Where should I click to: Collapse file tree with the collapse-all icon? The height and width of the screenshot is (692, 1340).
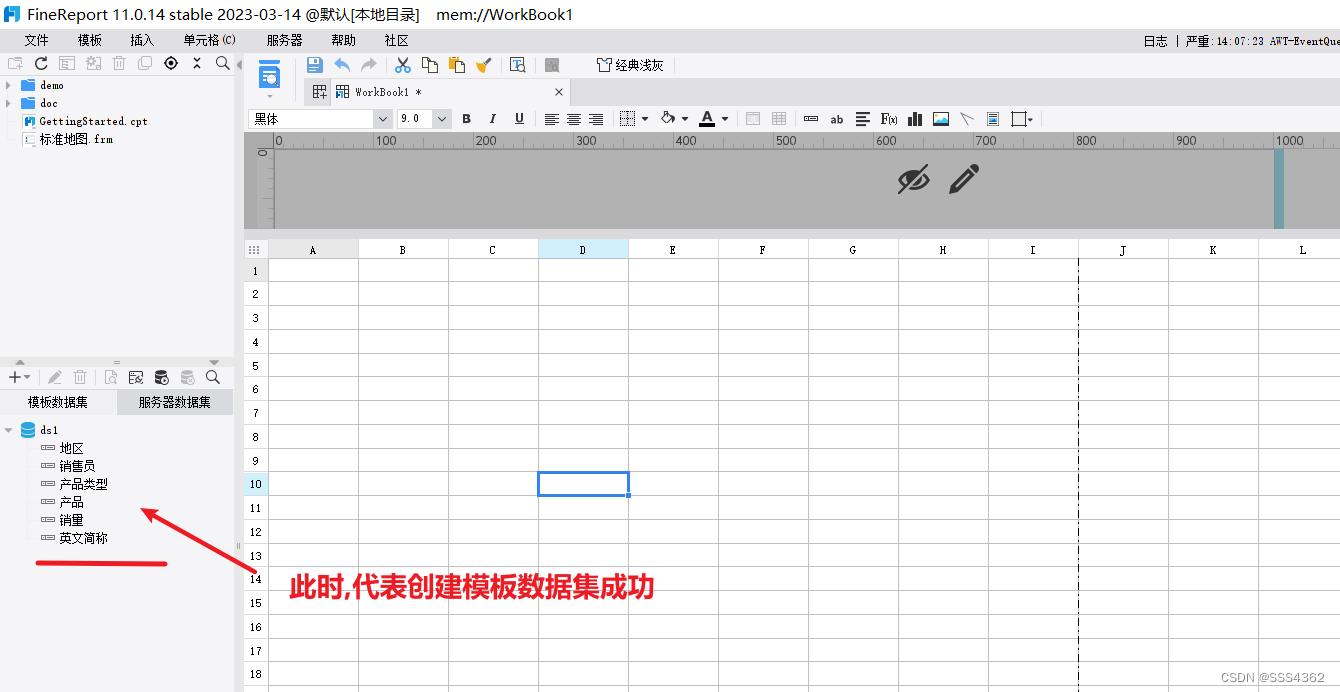pos(197,63)
